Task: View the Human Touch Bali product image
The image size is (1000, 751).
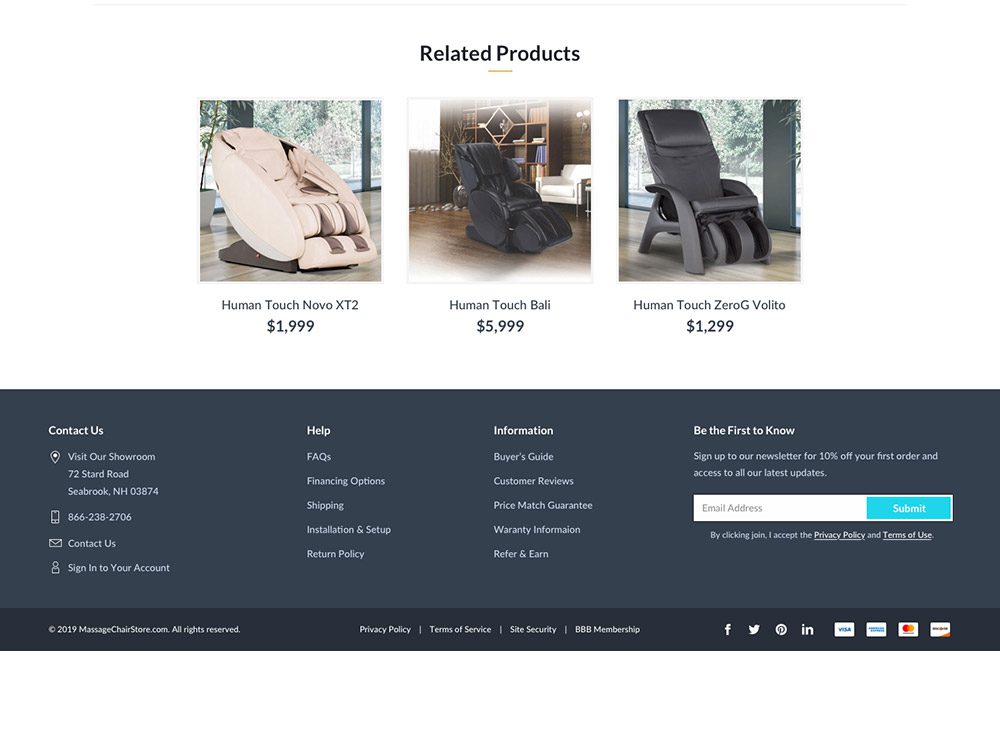Action: (x=500, y=190)
